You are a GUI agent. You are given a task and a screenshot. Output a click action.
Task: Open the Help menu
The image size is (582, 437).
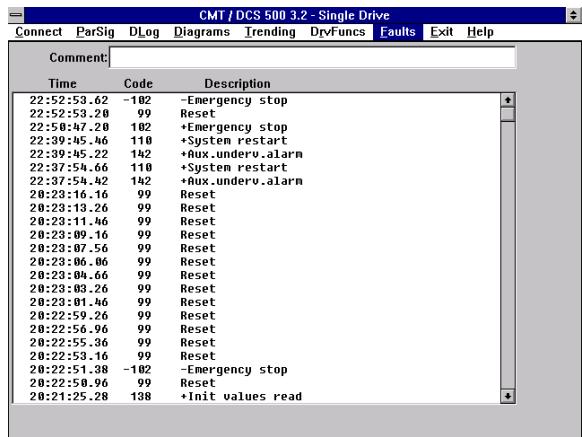coord(480,32)
